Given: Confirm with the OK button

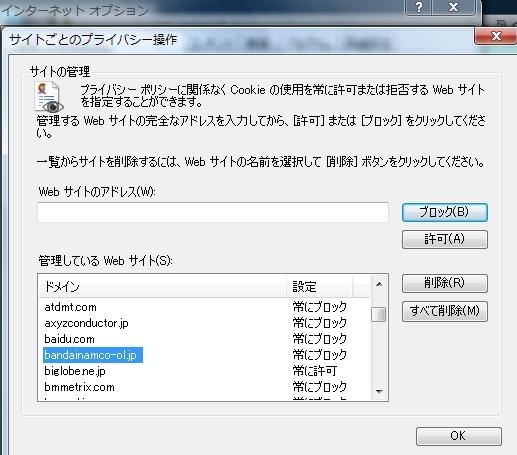Looking at the screenshot, I should click(x=459, y=436).
